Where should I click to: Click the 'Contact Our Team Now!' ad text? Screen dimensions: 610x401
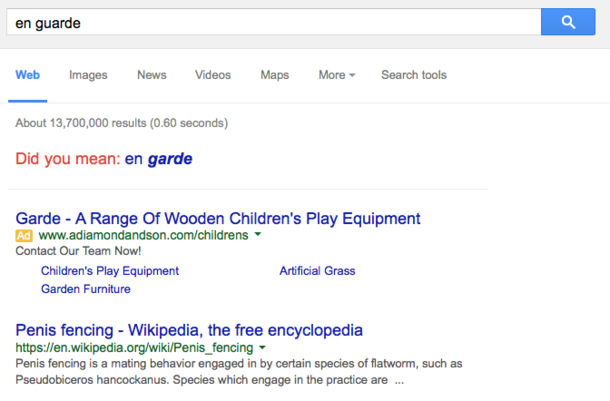pyautogui.click(x=78, y=251)
